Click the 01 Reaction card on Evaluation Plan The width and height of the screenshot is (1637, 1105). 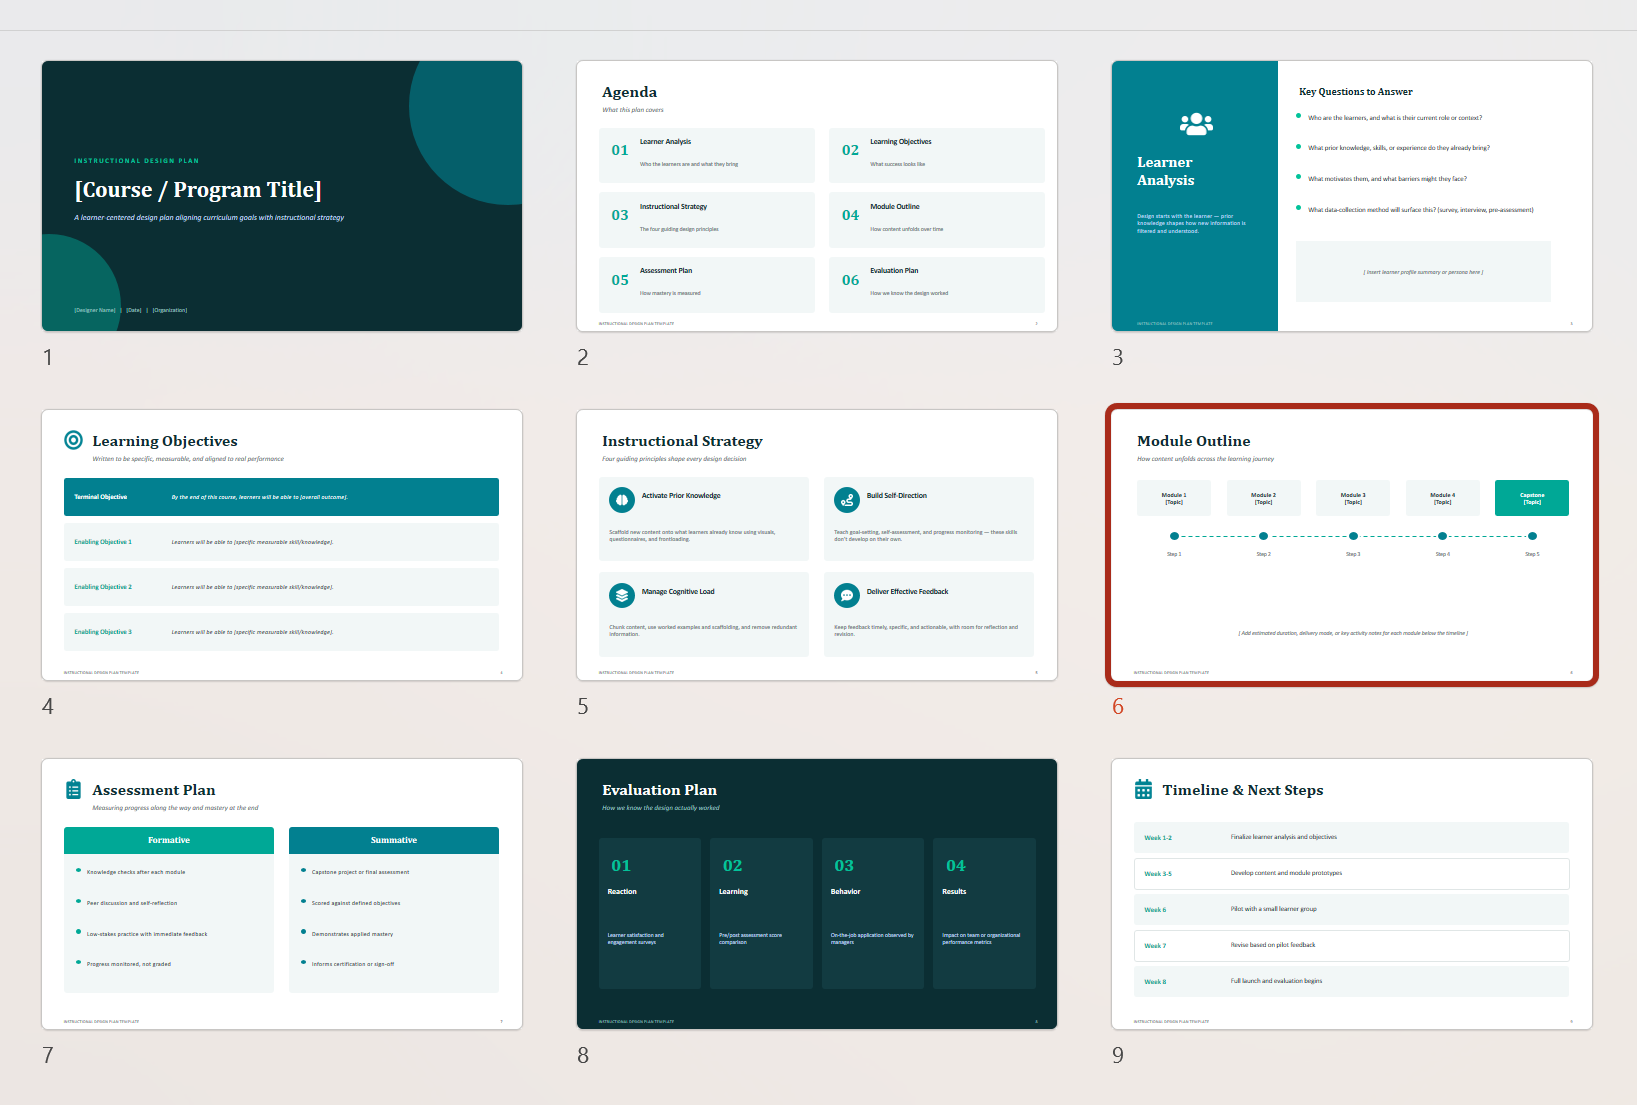tap(650, 913)
